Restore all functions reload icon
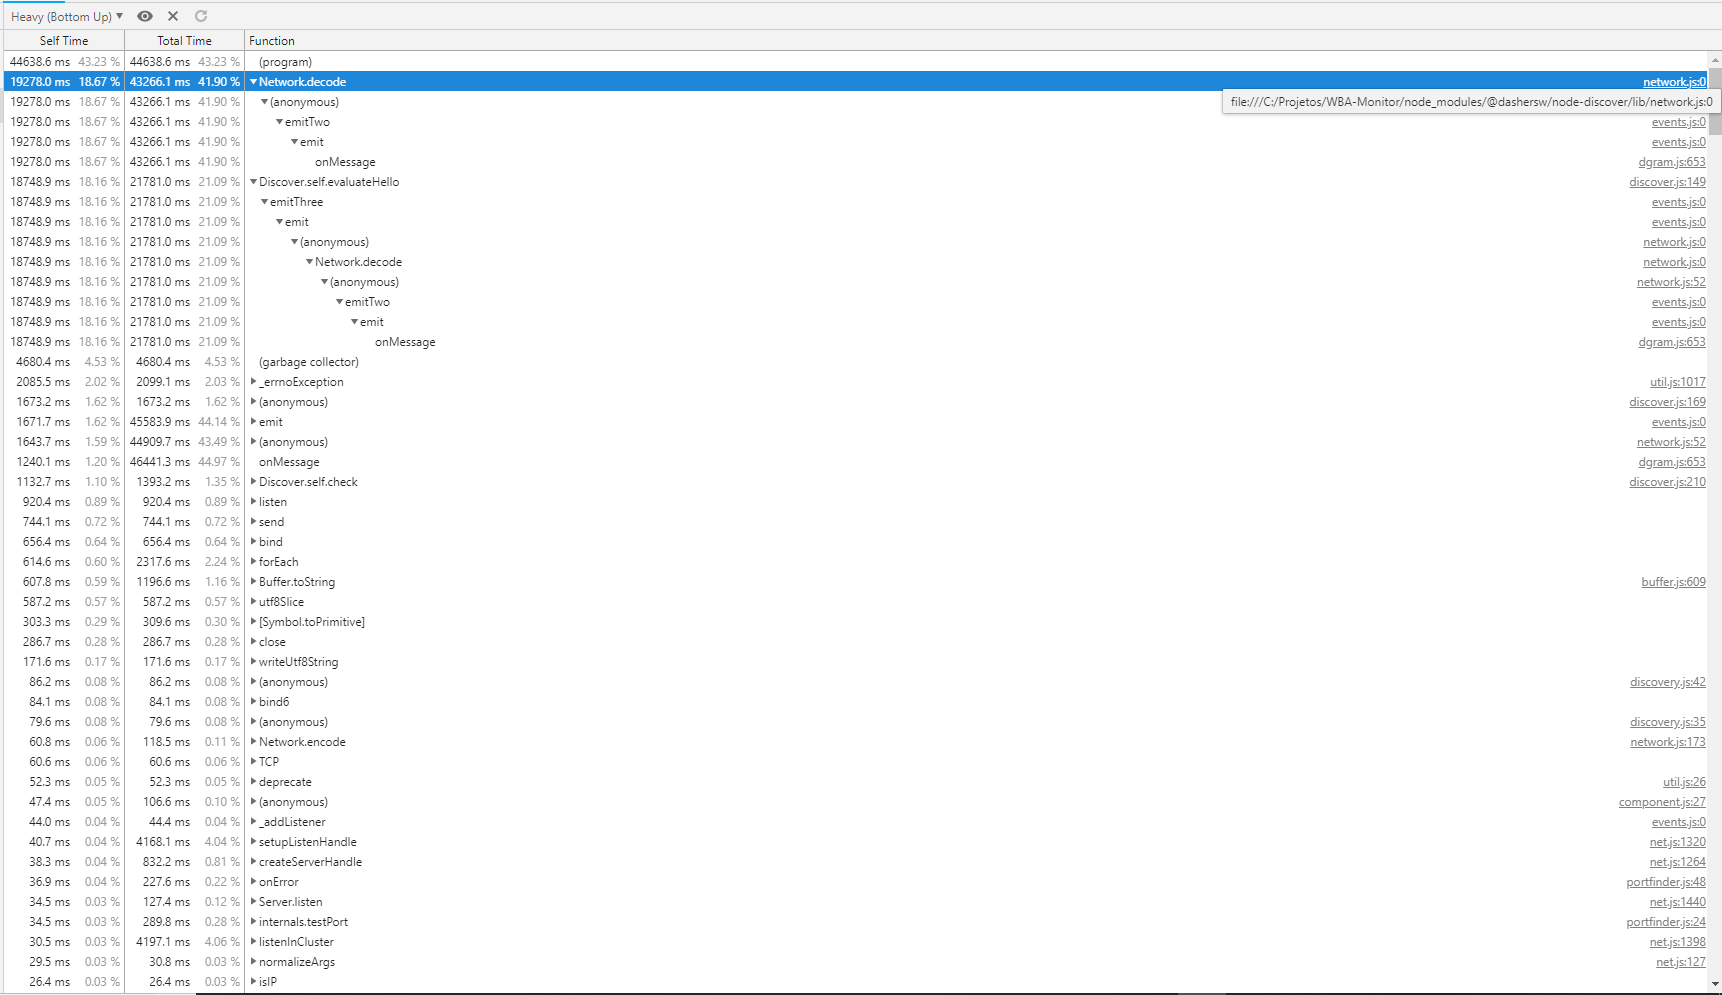Screen dimensions: 1722x995 (201, 16)
